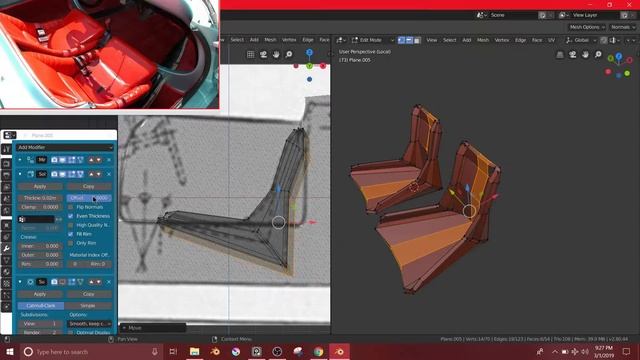Toggle Solidify modifier viewport display
This screenshot has width=640, height=360.
click(62, 174)
